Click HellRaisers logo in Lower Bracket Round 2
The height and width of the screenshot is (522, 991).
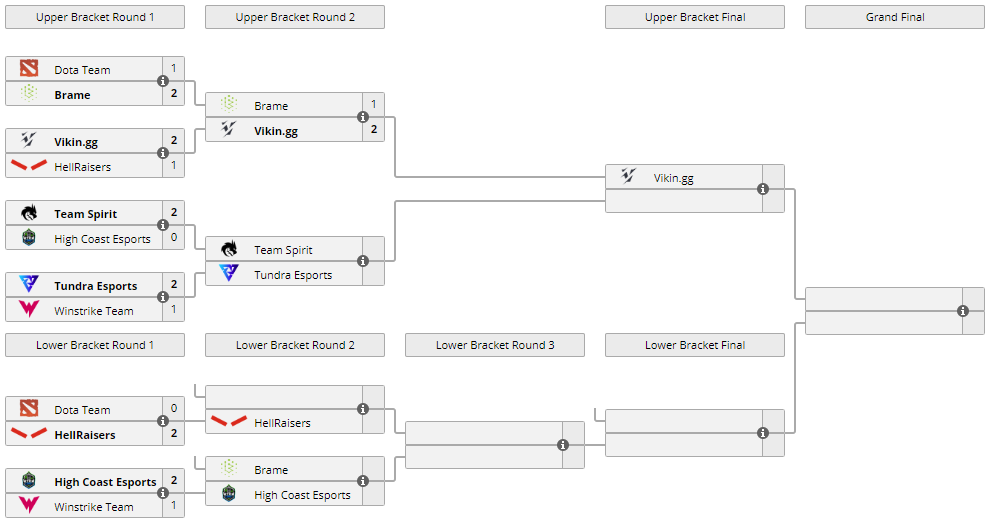point(229,423)
